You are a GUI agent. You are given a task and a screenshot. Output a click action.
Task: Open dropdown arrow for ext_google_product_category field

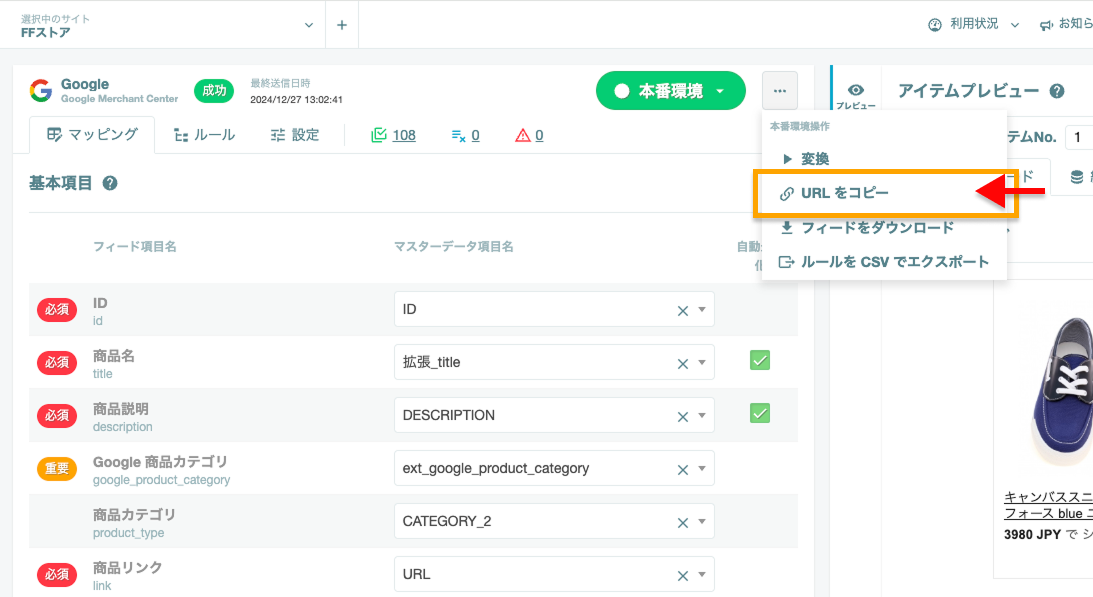702,468
